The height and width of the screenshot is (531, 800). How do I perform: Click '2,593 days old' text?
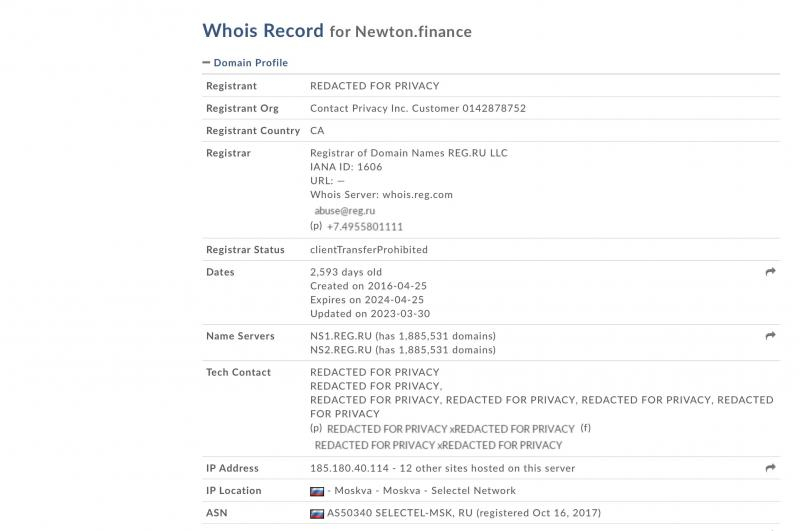coord(346,272)
